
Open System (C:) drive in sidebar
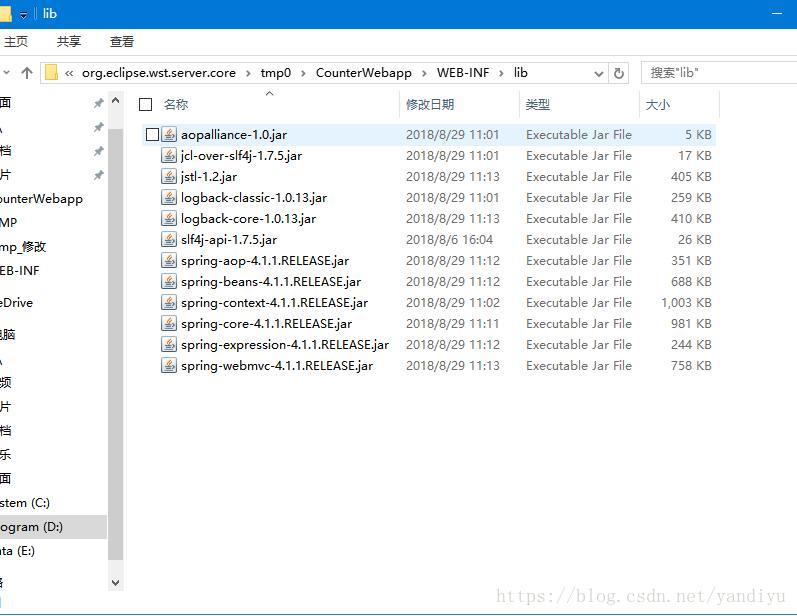point(25,503)
